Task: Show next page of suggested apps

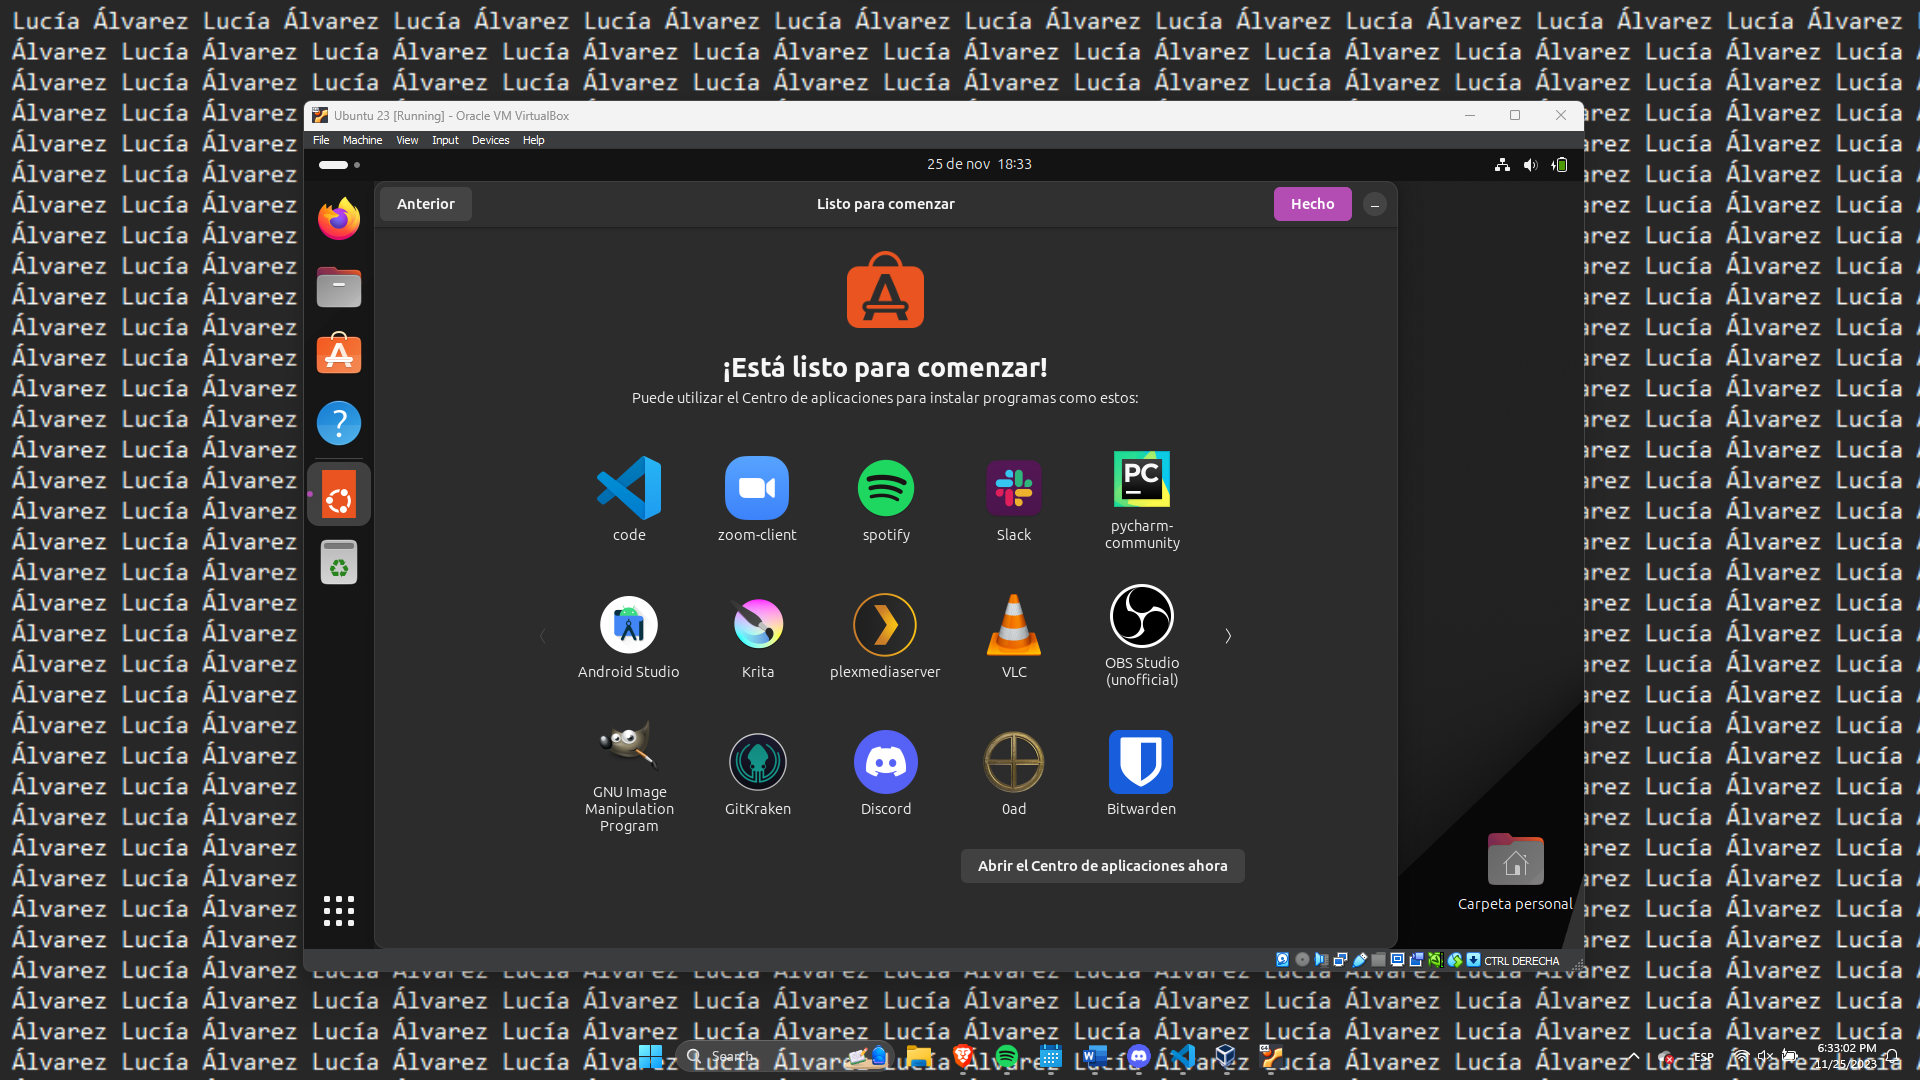Action: 1228,636
